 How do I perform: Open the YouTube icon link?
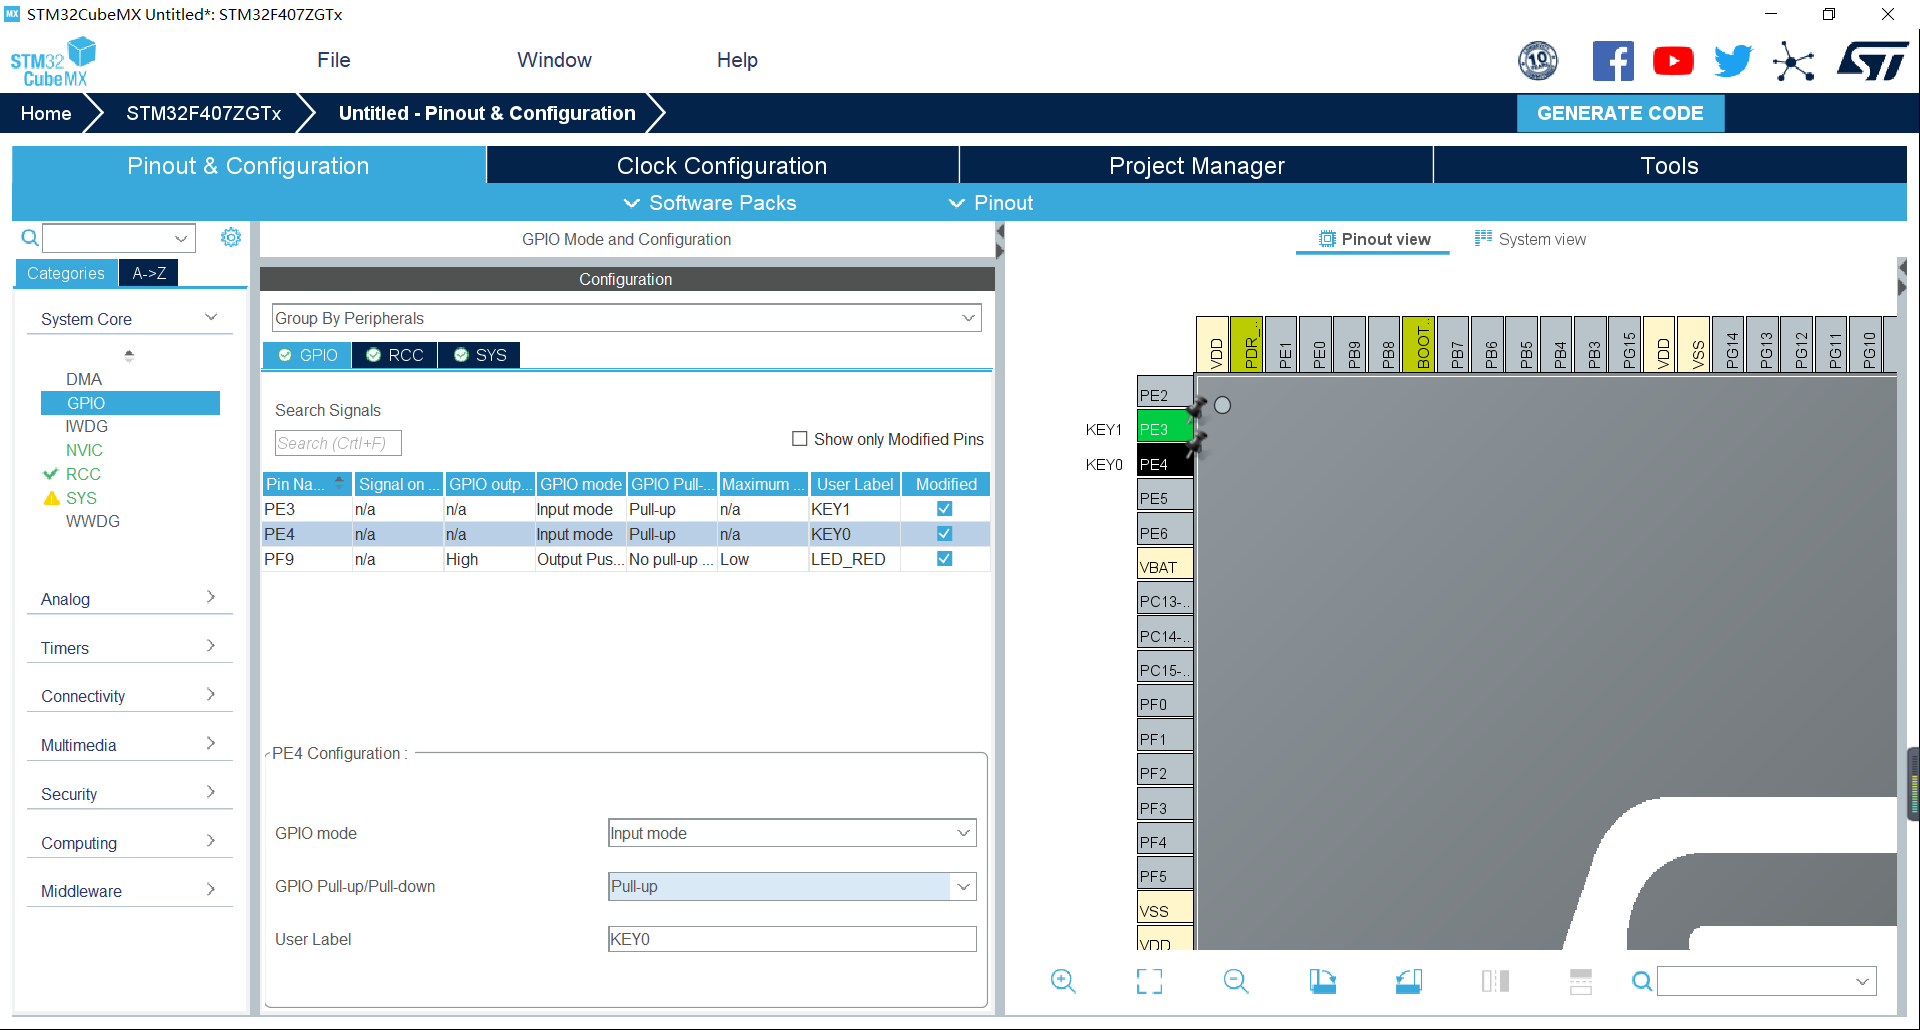(x=1673, y=61)
